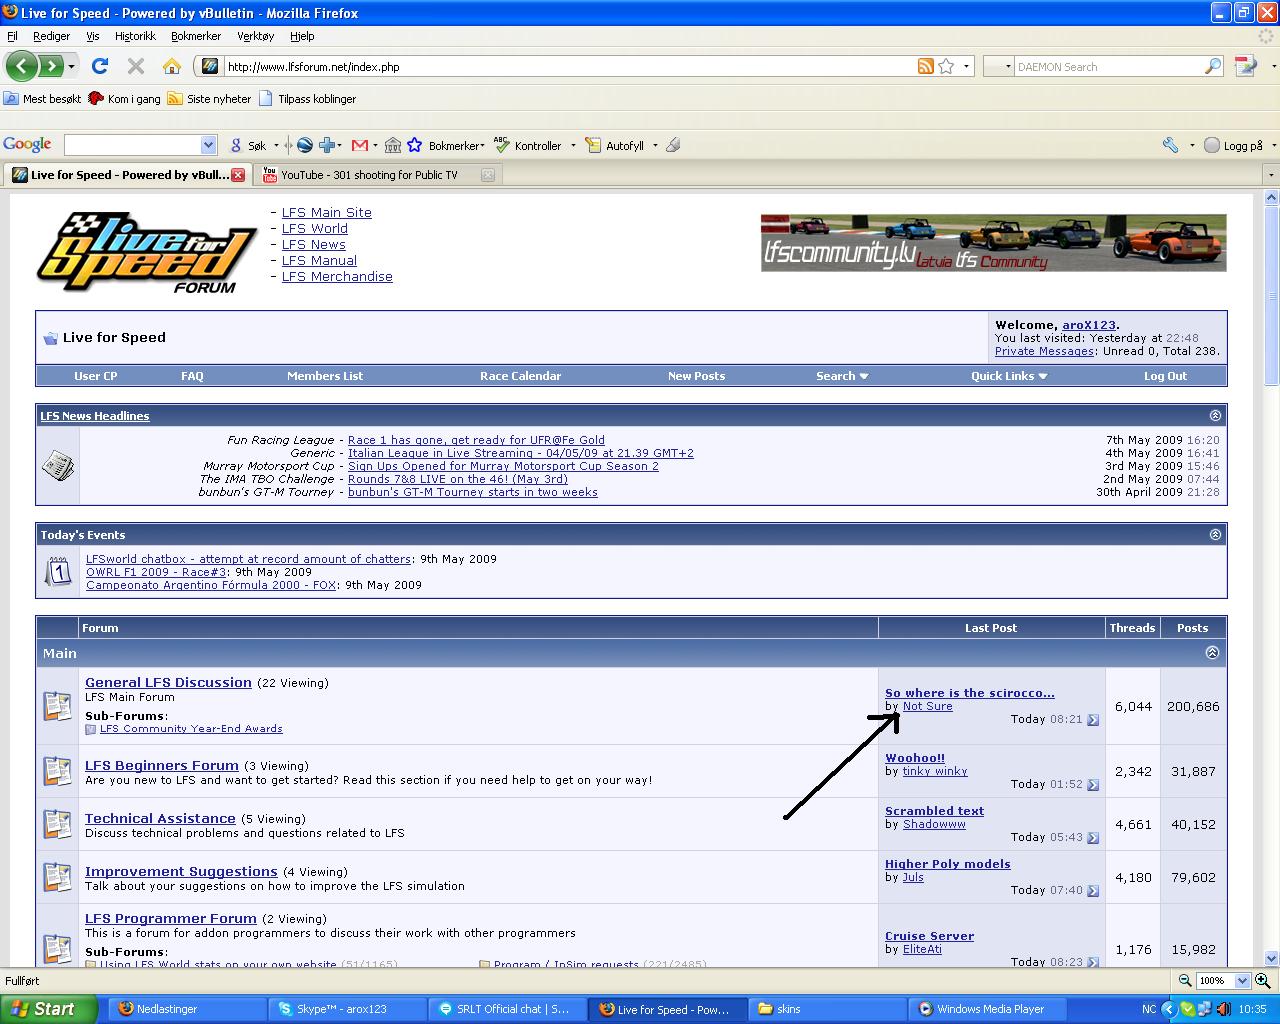Reload the current page
The image size is (1280, 1024).
[x=99, y=67]
